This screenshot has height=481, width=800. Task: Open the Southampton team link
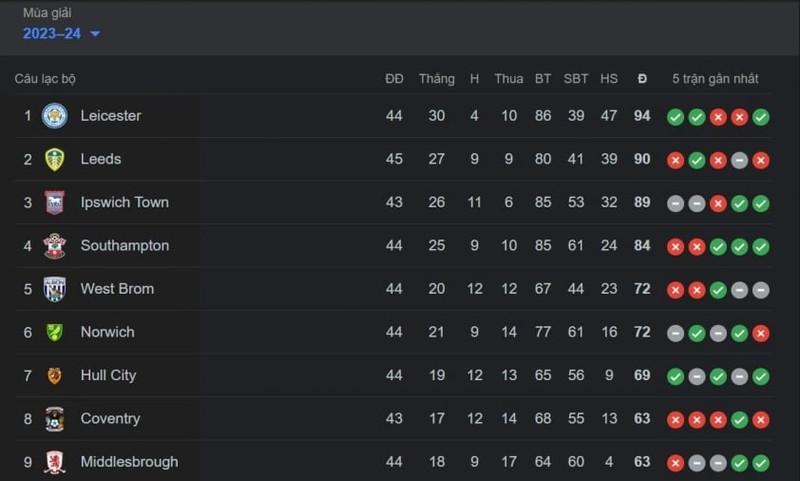click(124, 246)
